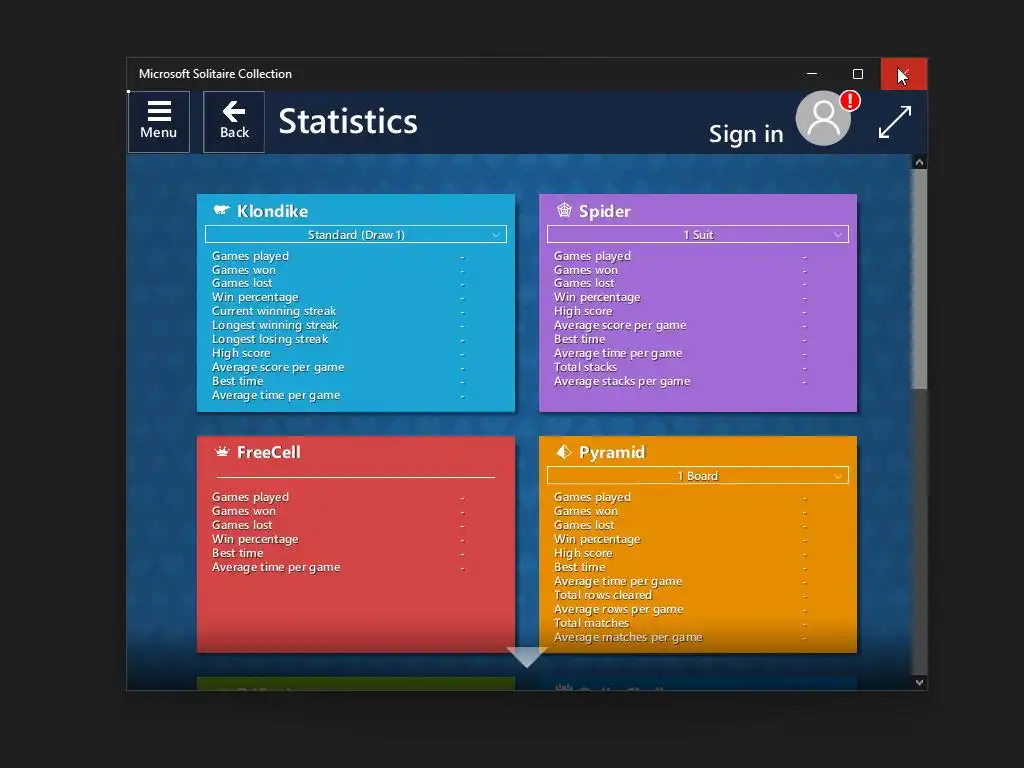Screen dimensions: 1024x768
Task: Click Klondike 'Average score per game' row
Action: (338, 367)
